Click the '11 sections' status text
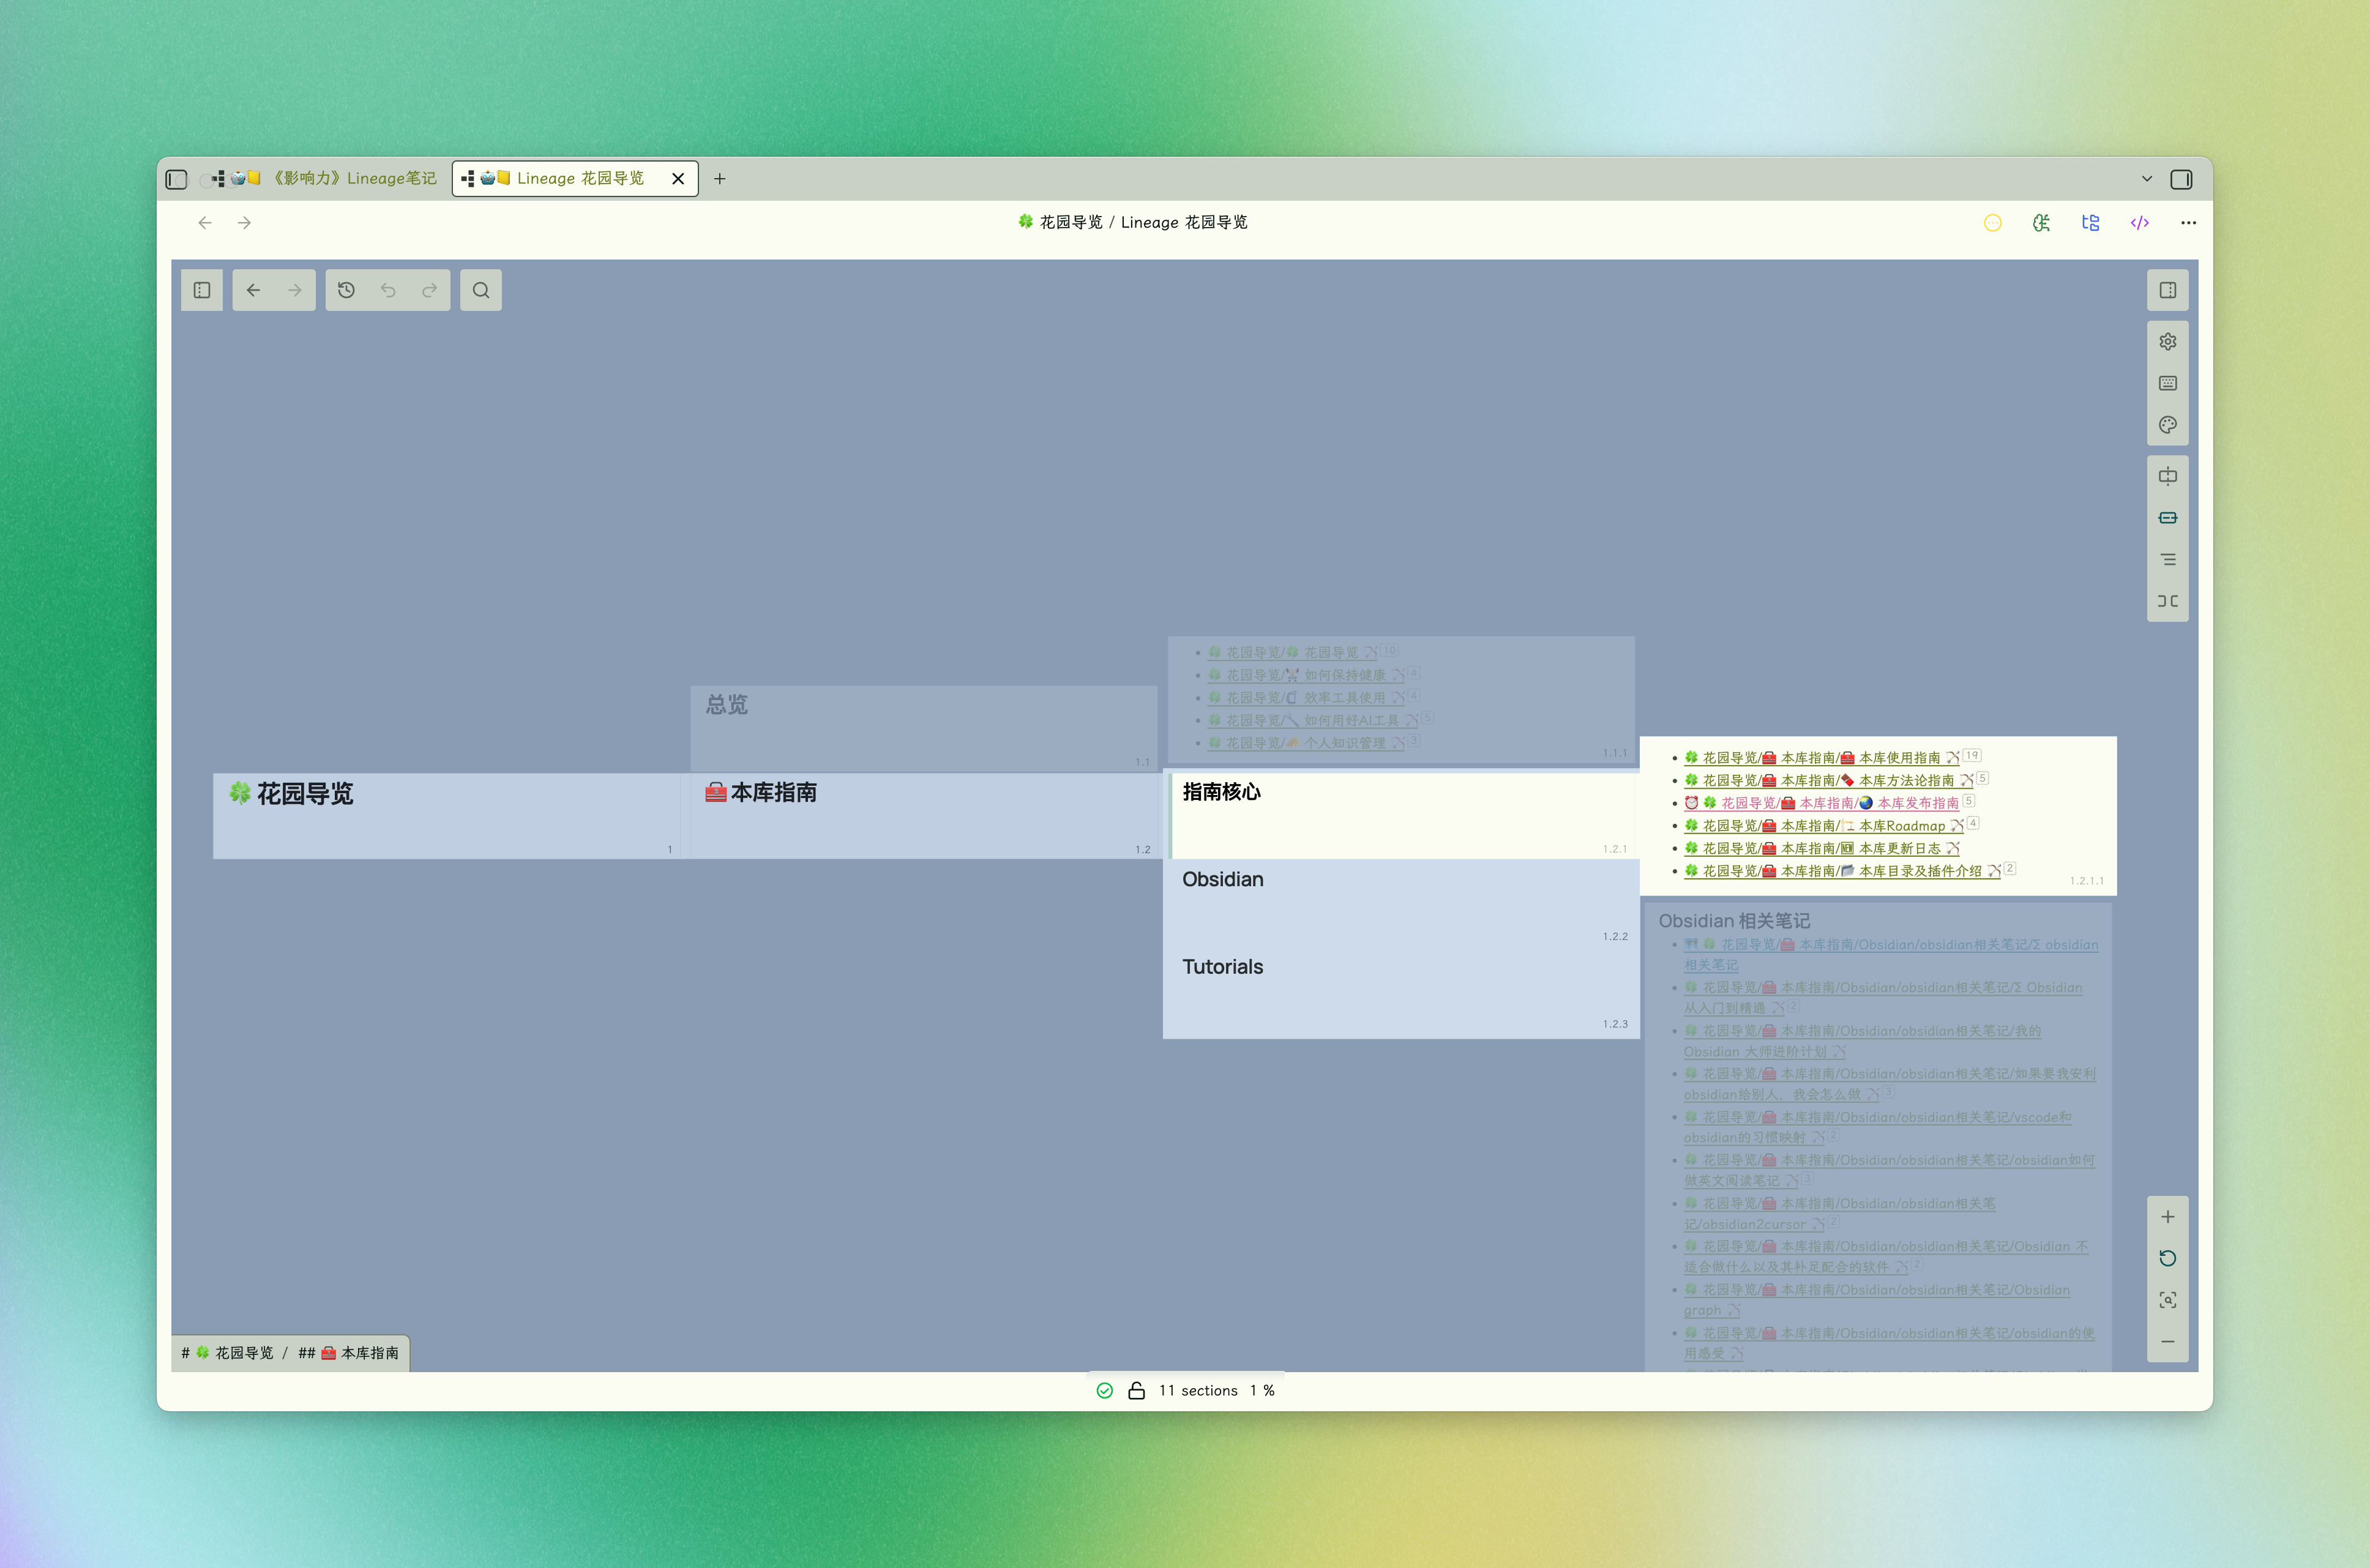 click(x=1198, y=1391)
